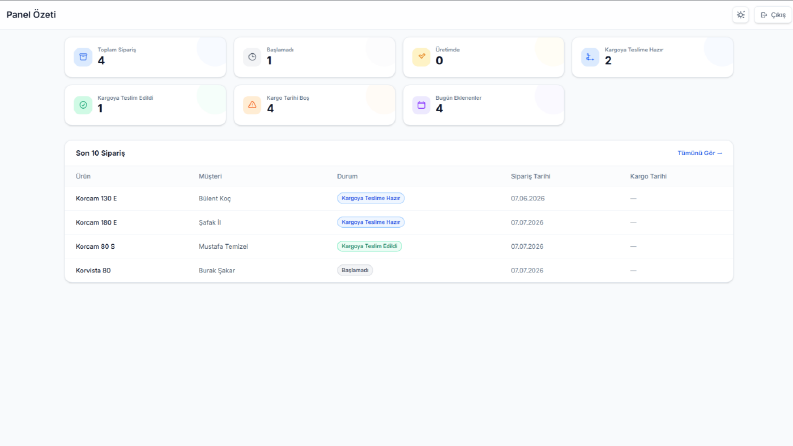Click customer name Şafak İl
The height and width of the screenshot is (446, 793).
[x=209, y=222]
